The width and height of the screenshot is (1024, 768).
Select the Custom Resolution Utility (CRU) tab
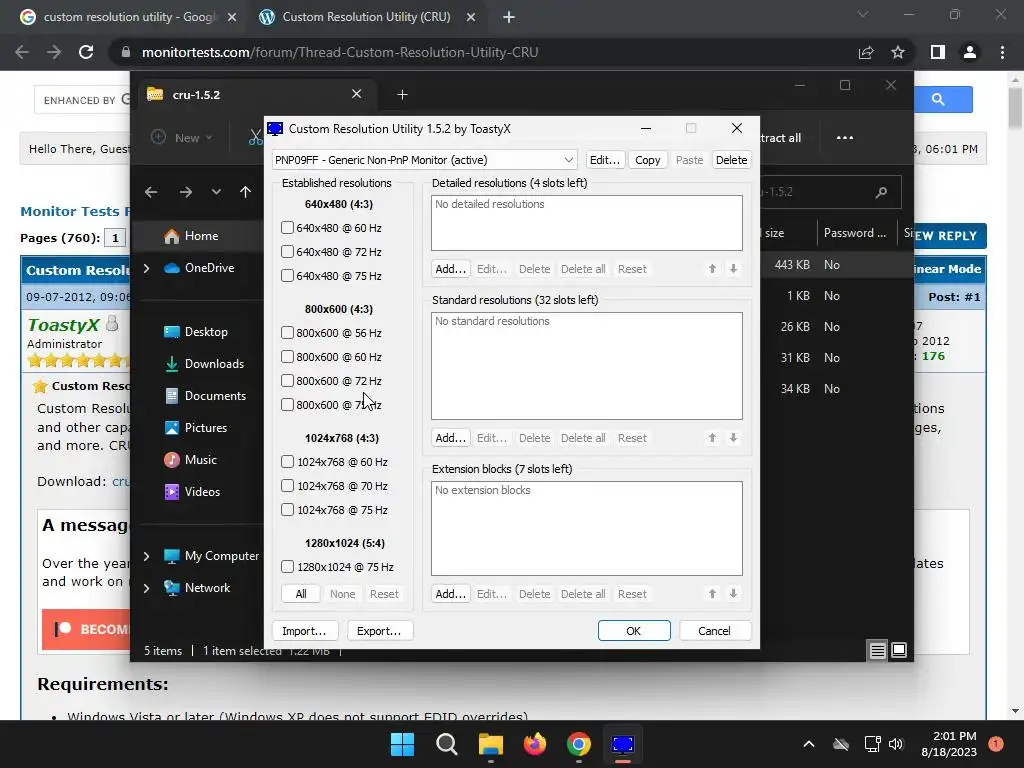click(366, 18)
